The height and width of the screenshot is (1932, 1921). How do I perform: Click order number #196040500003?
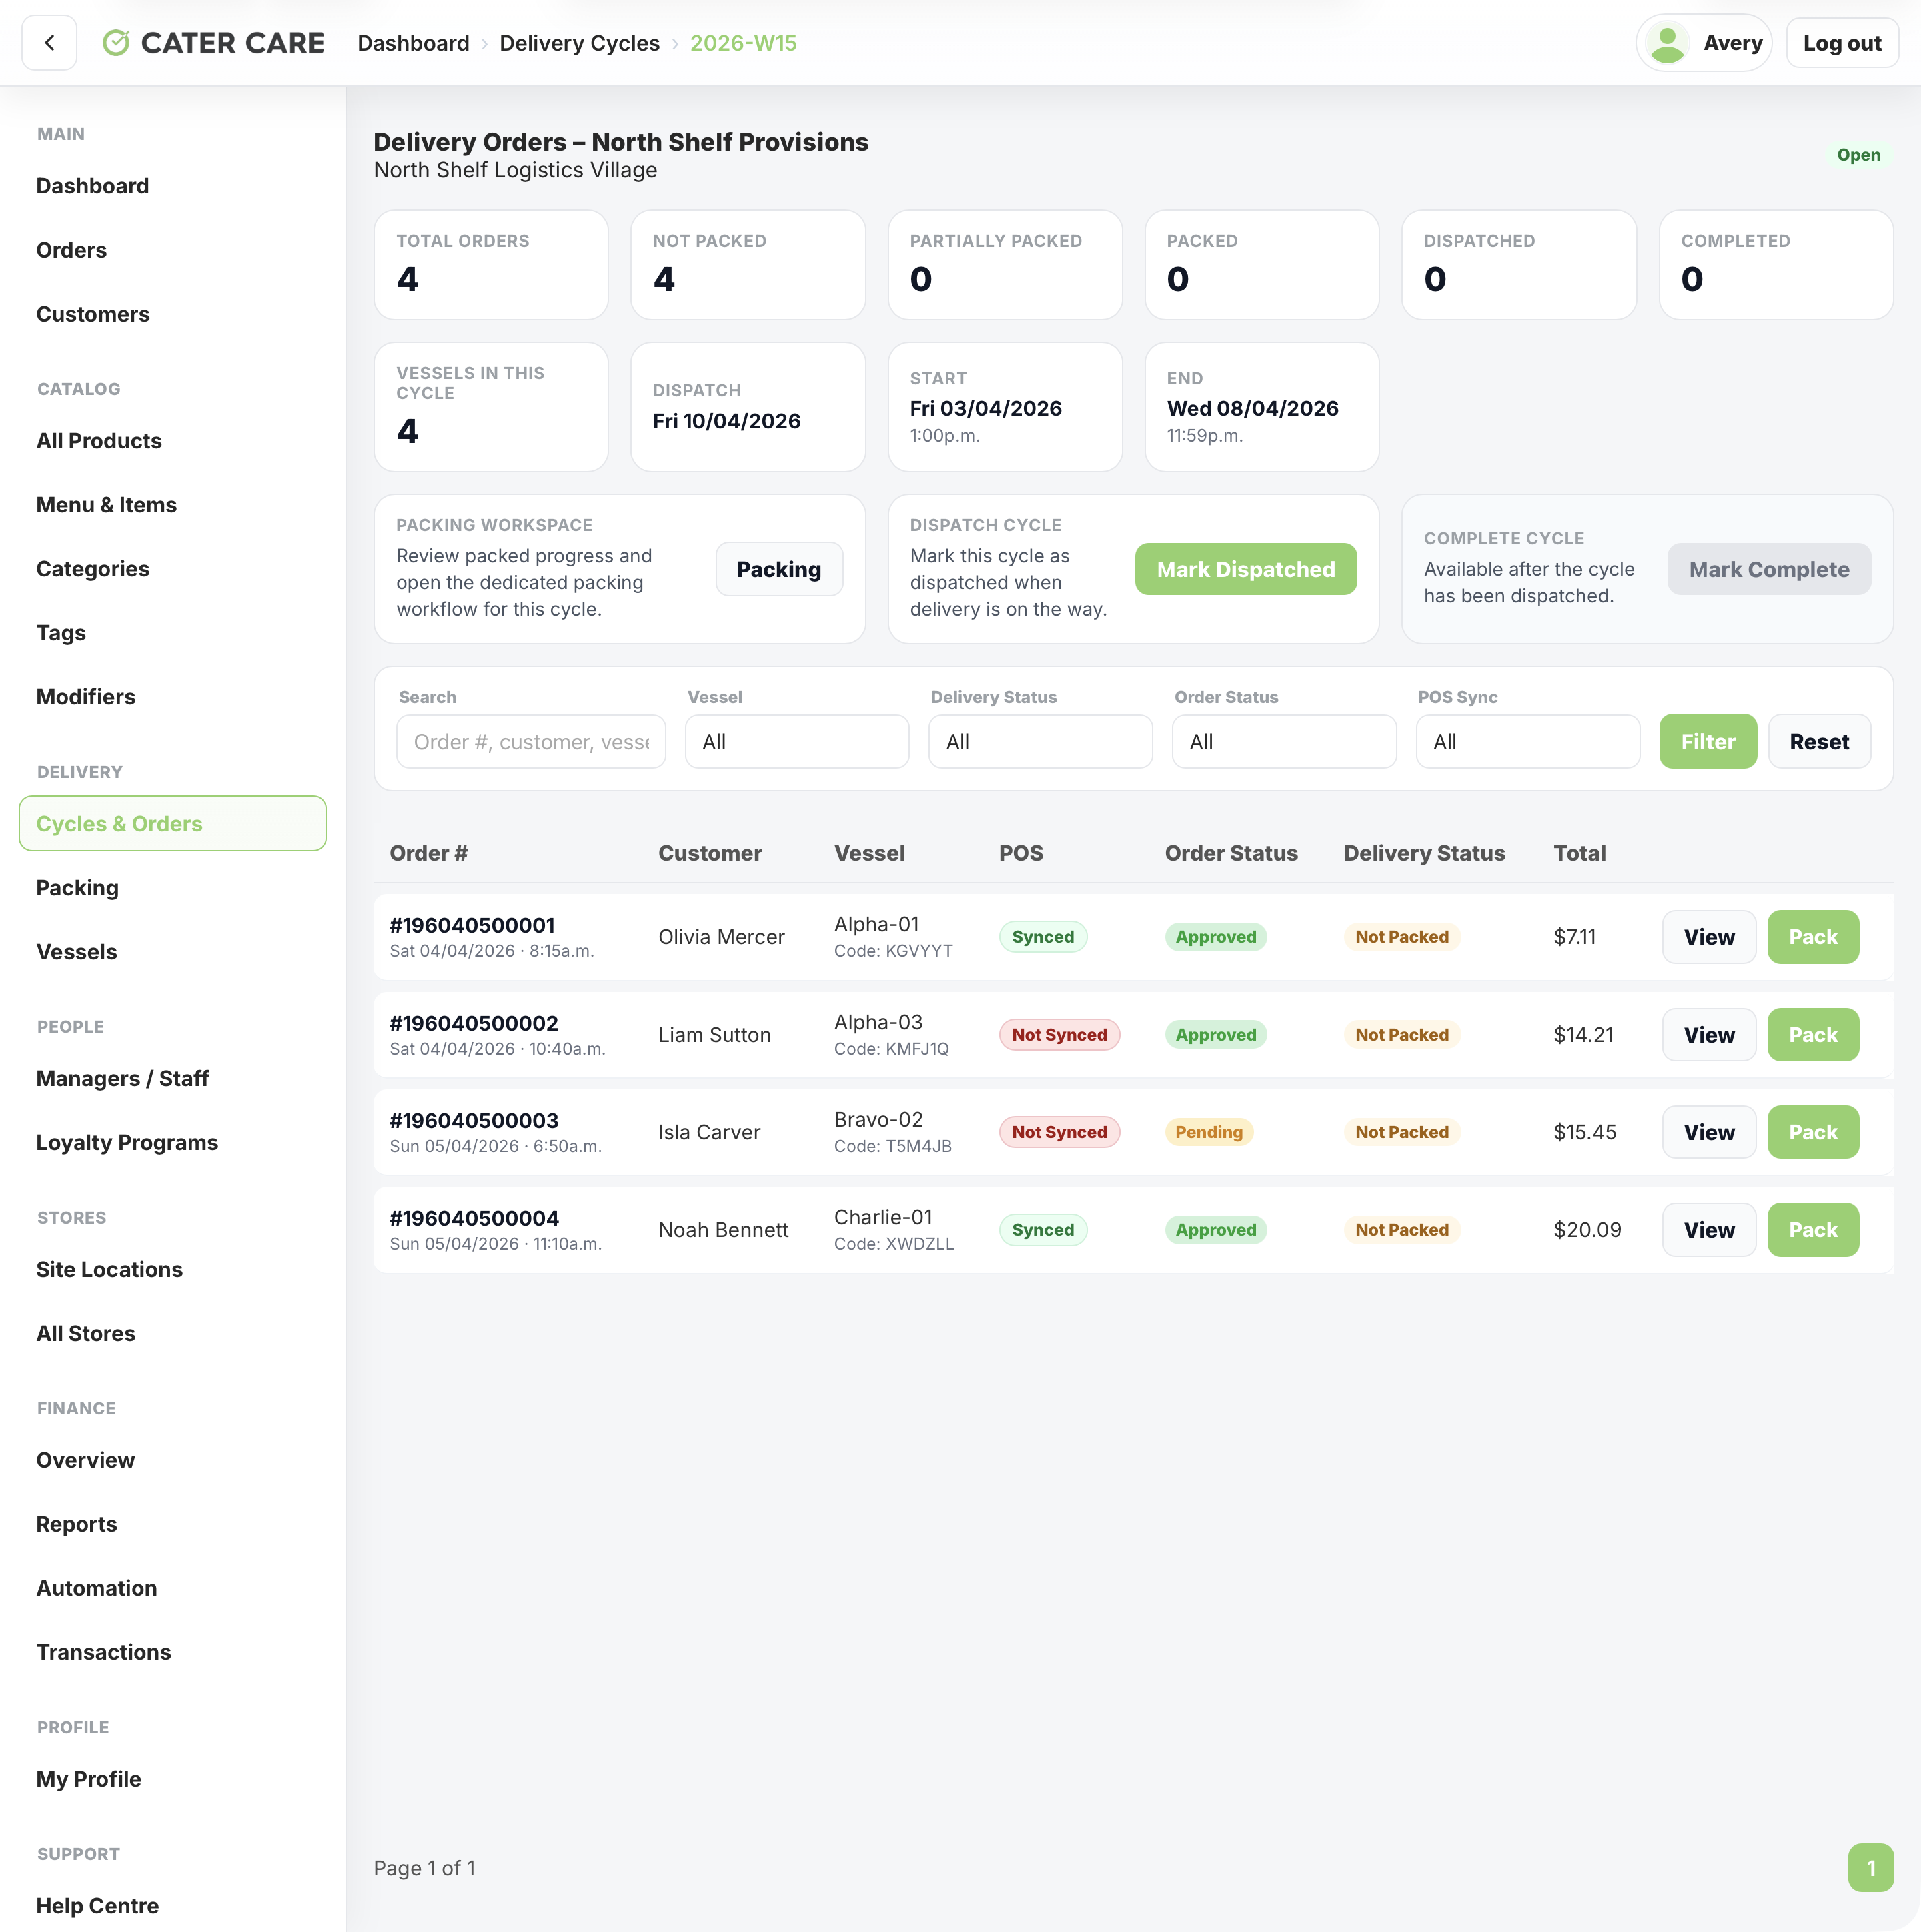473,1120
